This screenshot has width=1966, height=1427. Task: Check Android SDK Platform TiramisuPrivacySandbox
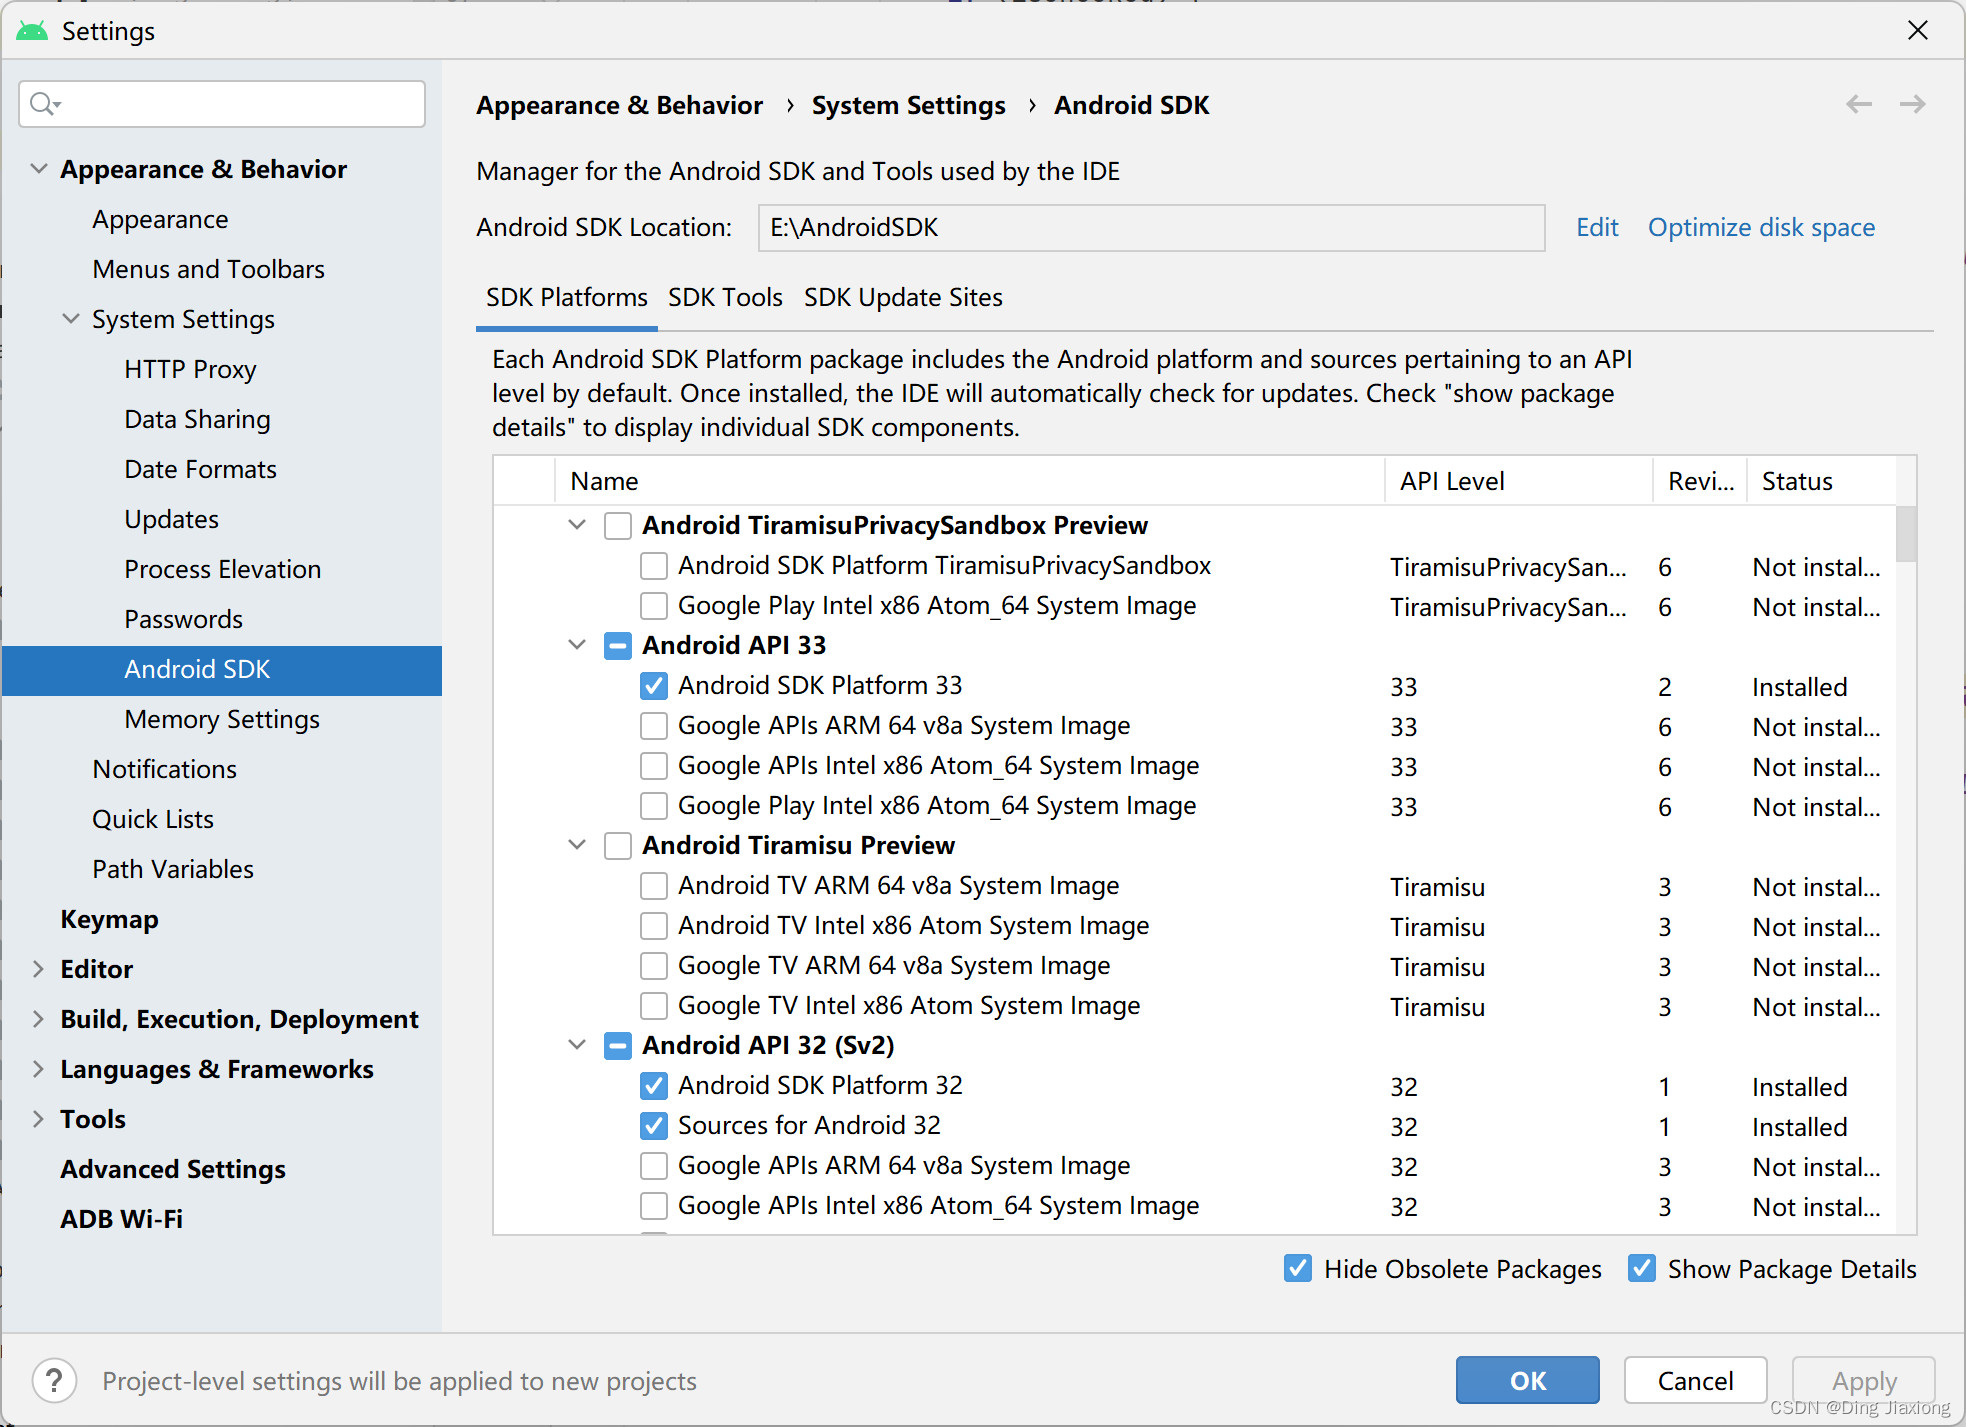[654, 566]
